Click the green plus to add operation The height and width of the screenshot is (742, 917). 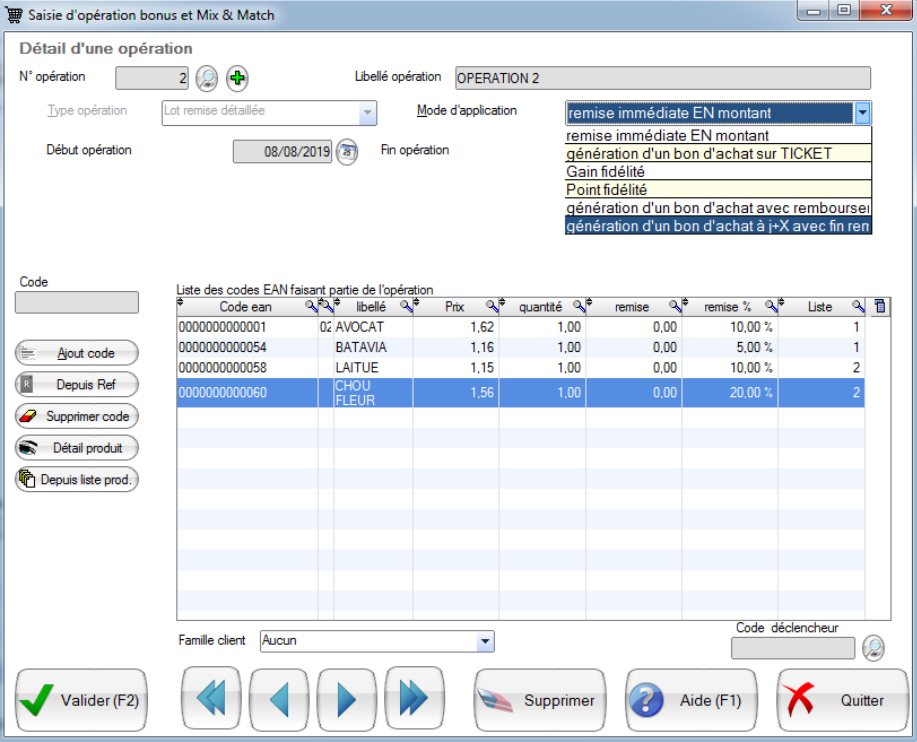click(237, 78)
